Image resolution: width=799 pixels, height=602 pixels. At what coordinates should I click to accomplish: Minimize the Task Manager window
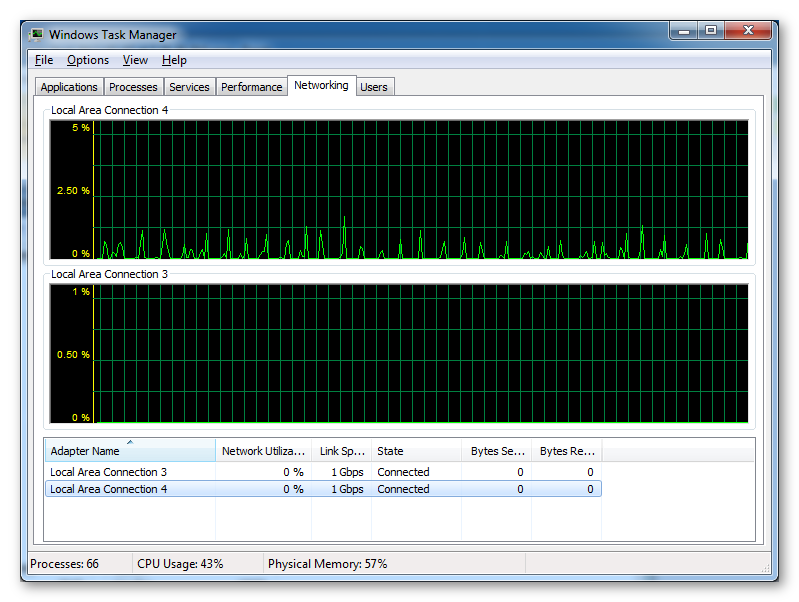point(684,31)
